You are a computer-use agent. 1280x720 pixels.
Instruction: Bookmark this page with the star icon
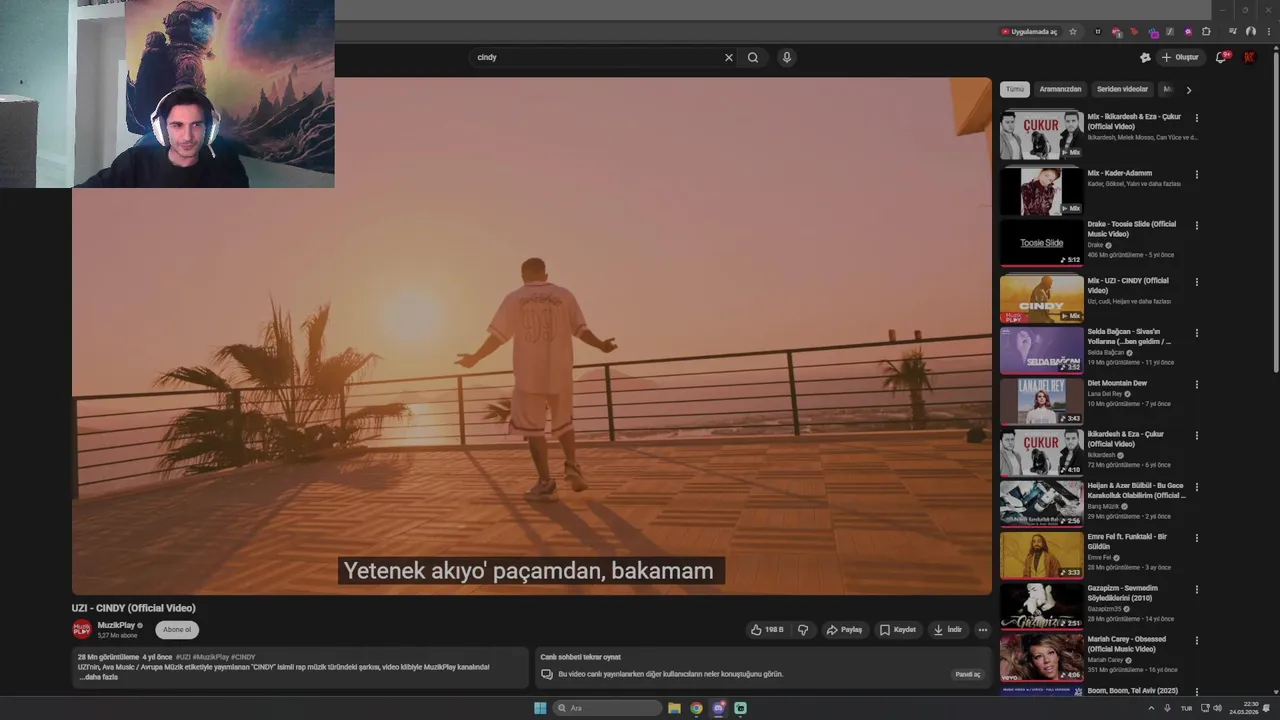pos(1073,31)
